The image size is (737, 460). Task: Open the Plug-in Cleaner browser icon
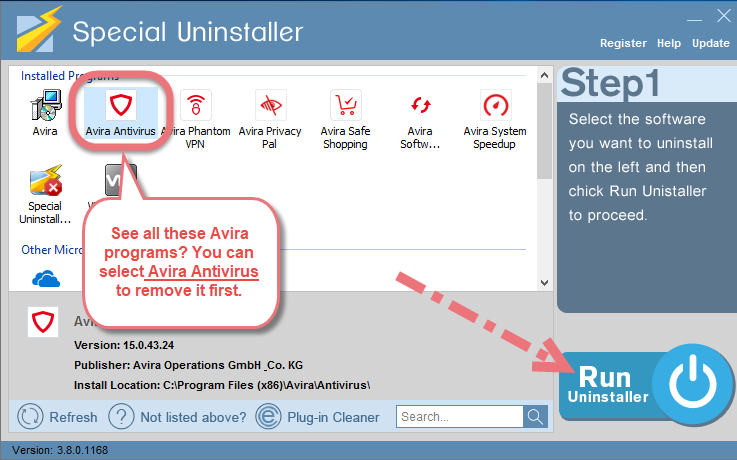tap(268, 416)
